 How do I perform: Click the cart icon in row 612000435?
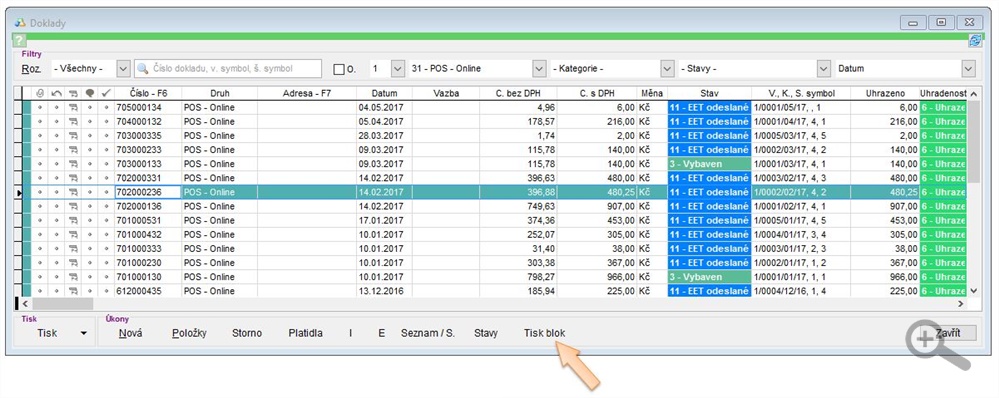click(x=73, y=291)
